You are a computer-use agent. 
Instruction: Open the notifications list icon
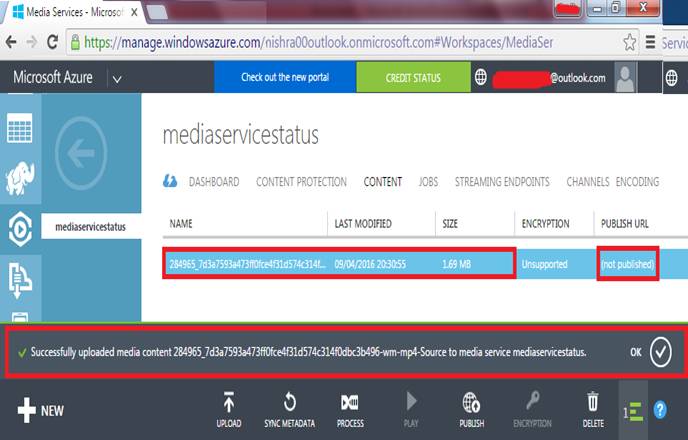pyautogui.click(x=633, y=411)
